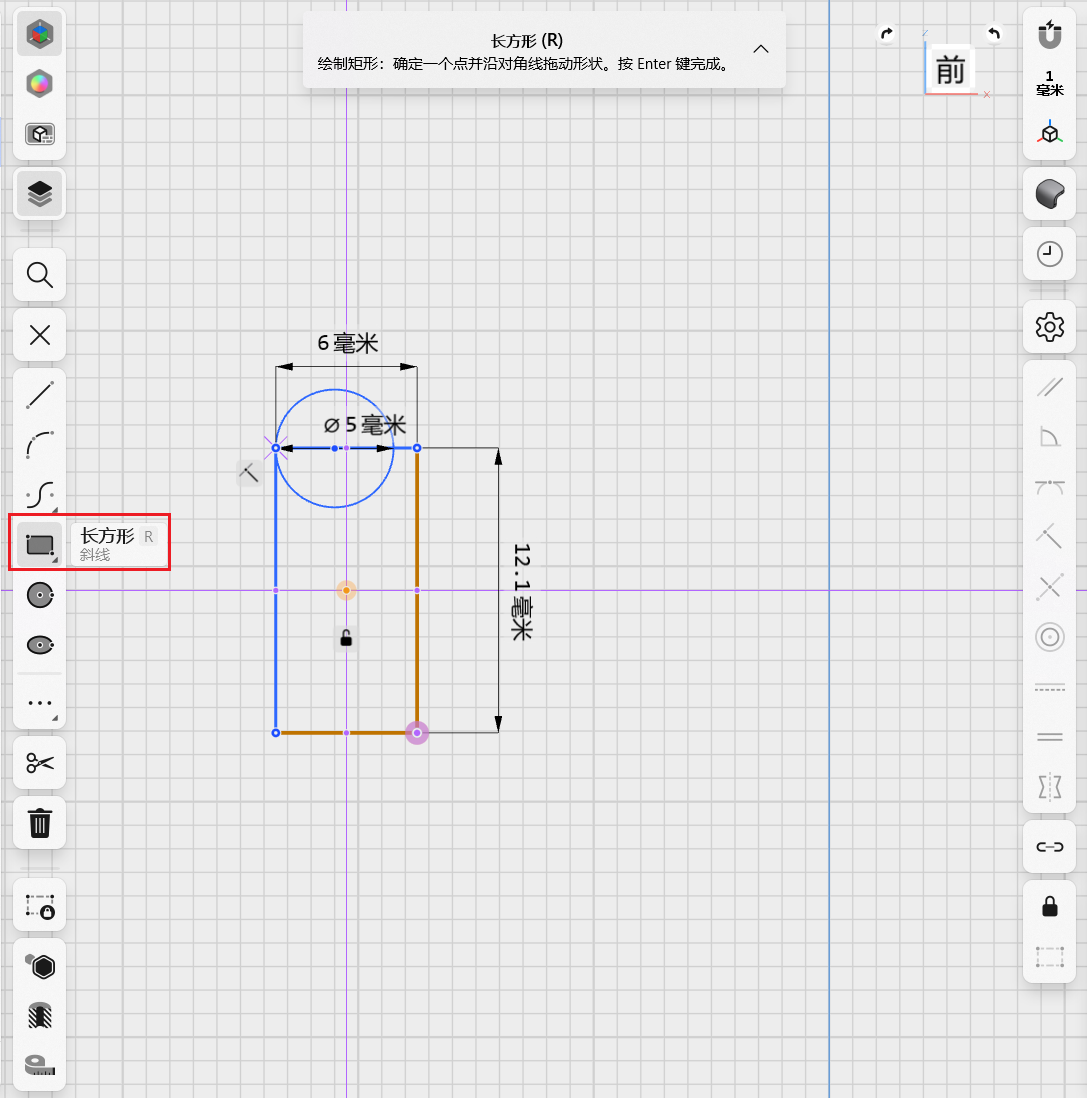Click the chain link icon
The width and height of the screenshot is (1087, 1098).
[x=1049, y=847]
